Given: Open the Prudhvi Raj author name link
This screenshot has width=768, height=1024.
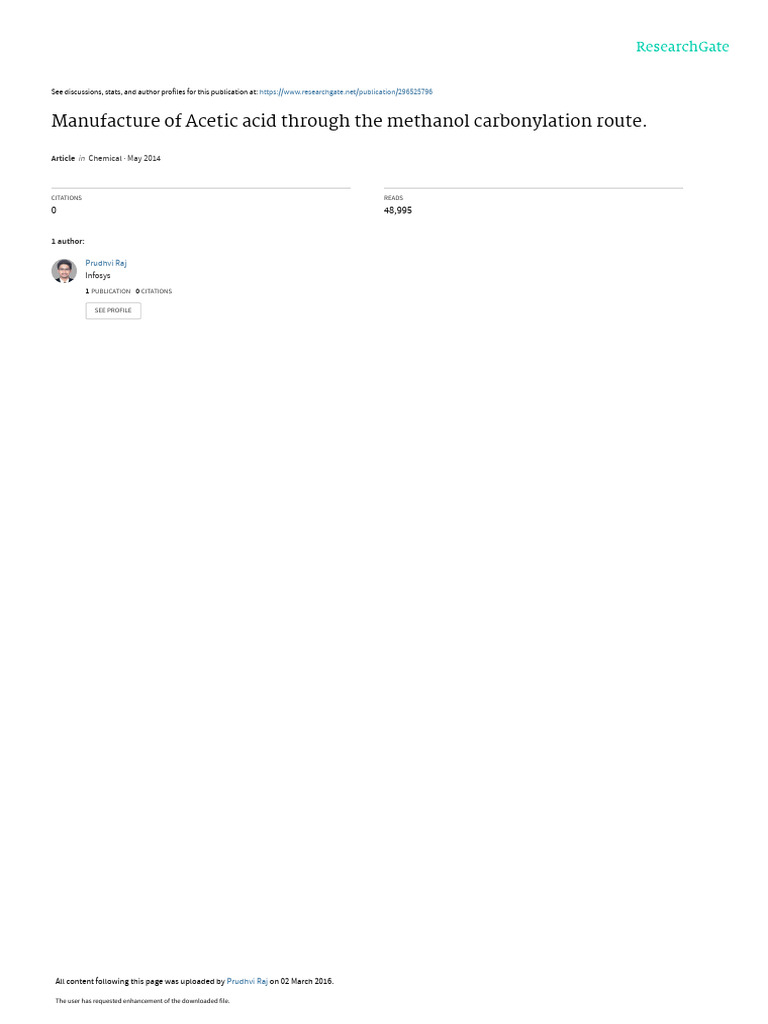Looking at the screenshot, I should pos(106,263).
